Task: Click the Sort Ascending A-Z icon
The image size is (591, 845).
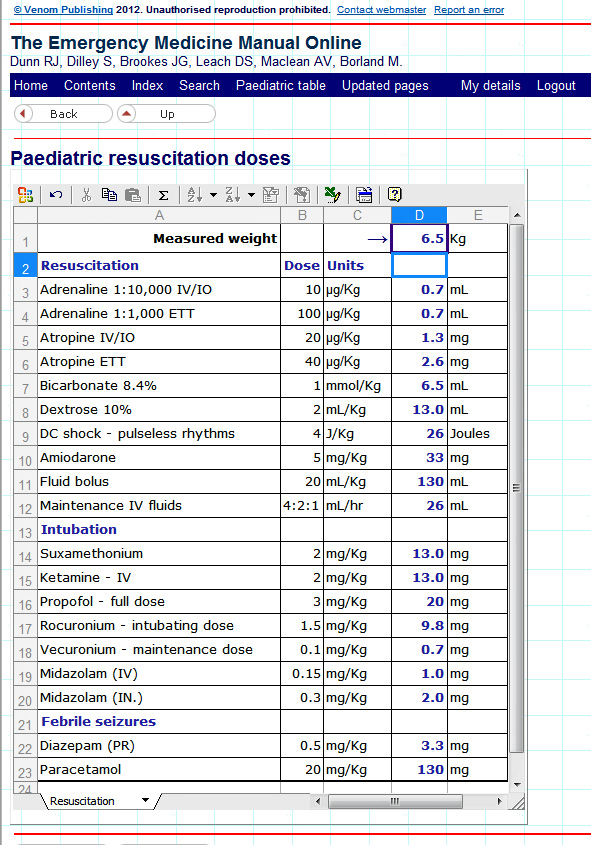Action: click(194, 195)
